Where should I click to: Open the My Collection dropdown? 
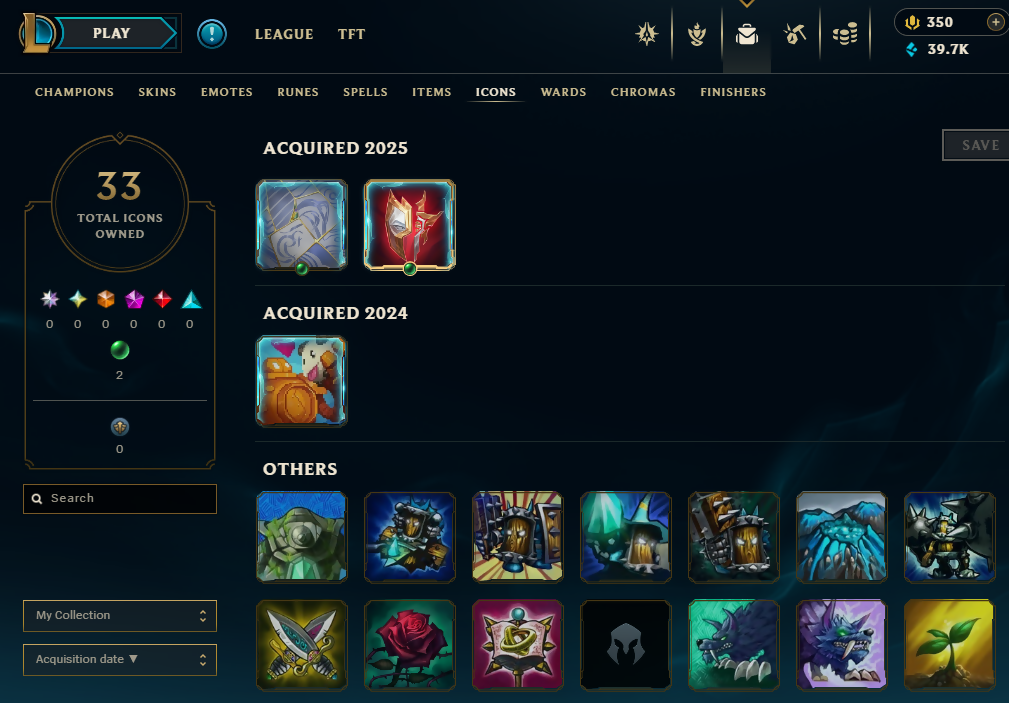(120, 615)
